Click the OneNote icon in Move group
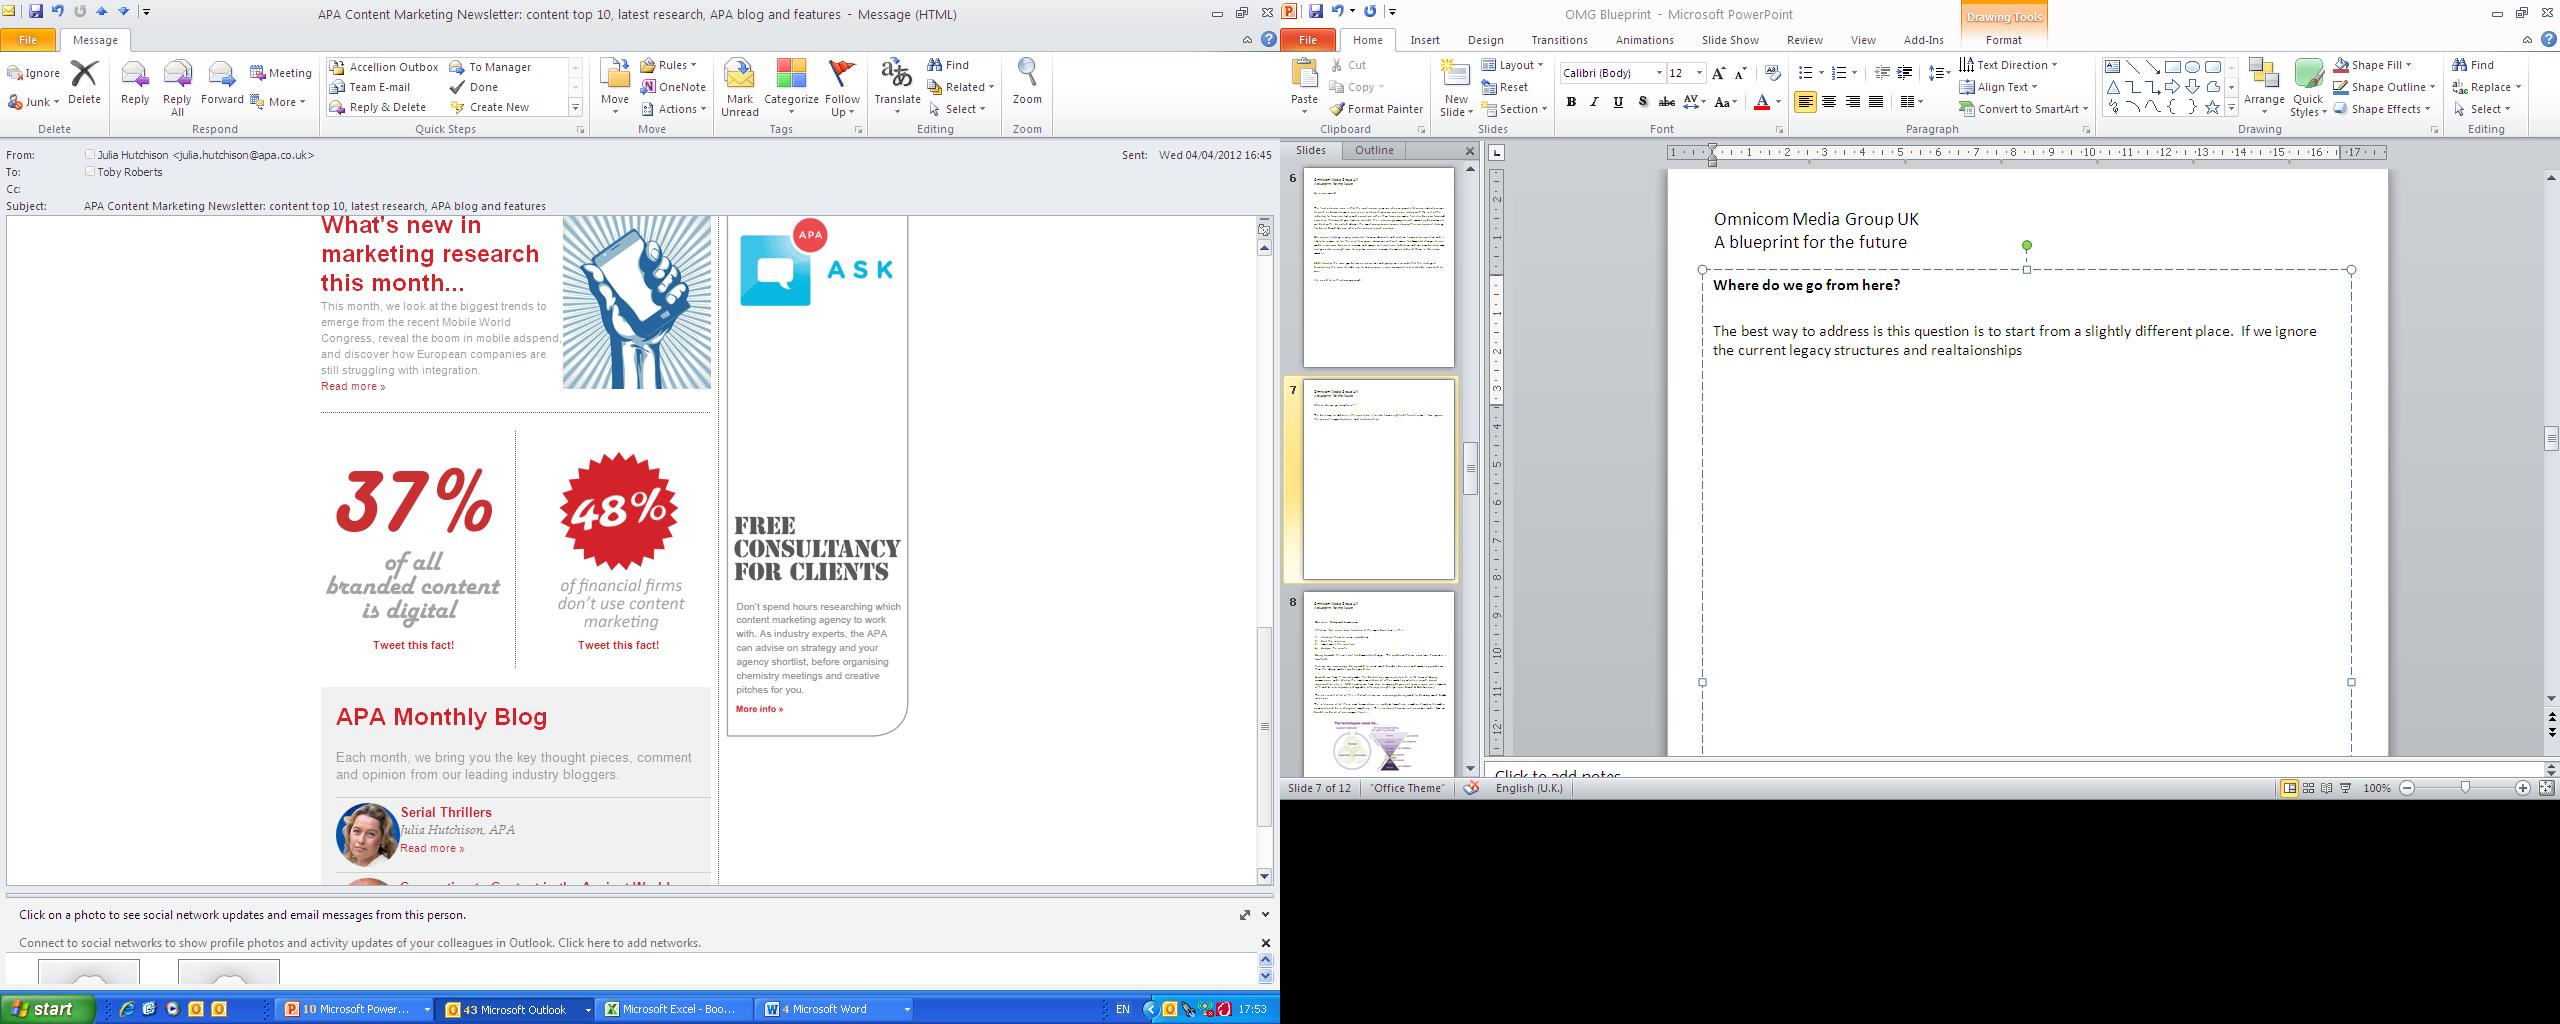The width and height of the screenshot is (2560, 1024). pos(674,87)
